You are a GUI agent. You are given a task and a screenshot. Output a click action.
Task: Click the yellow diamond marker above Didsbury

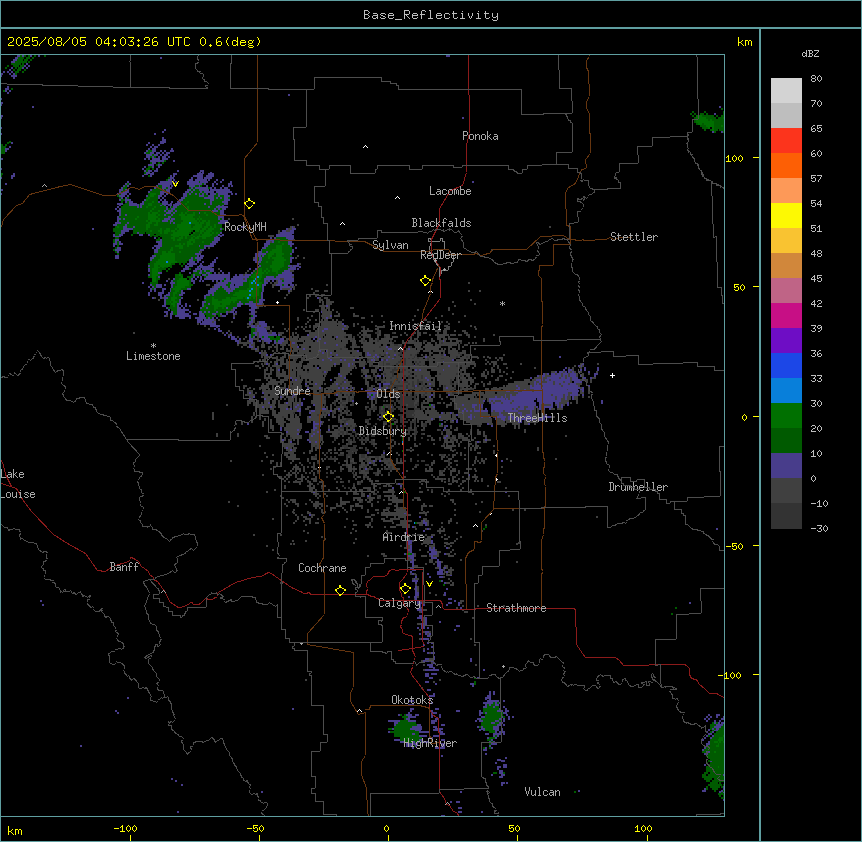click(x=388, y=417)
